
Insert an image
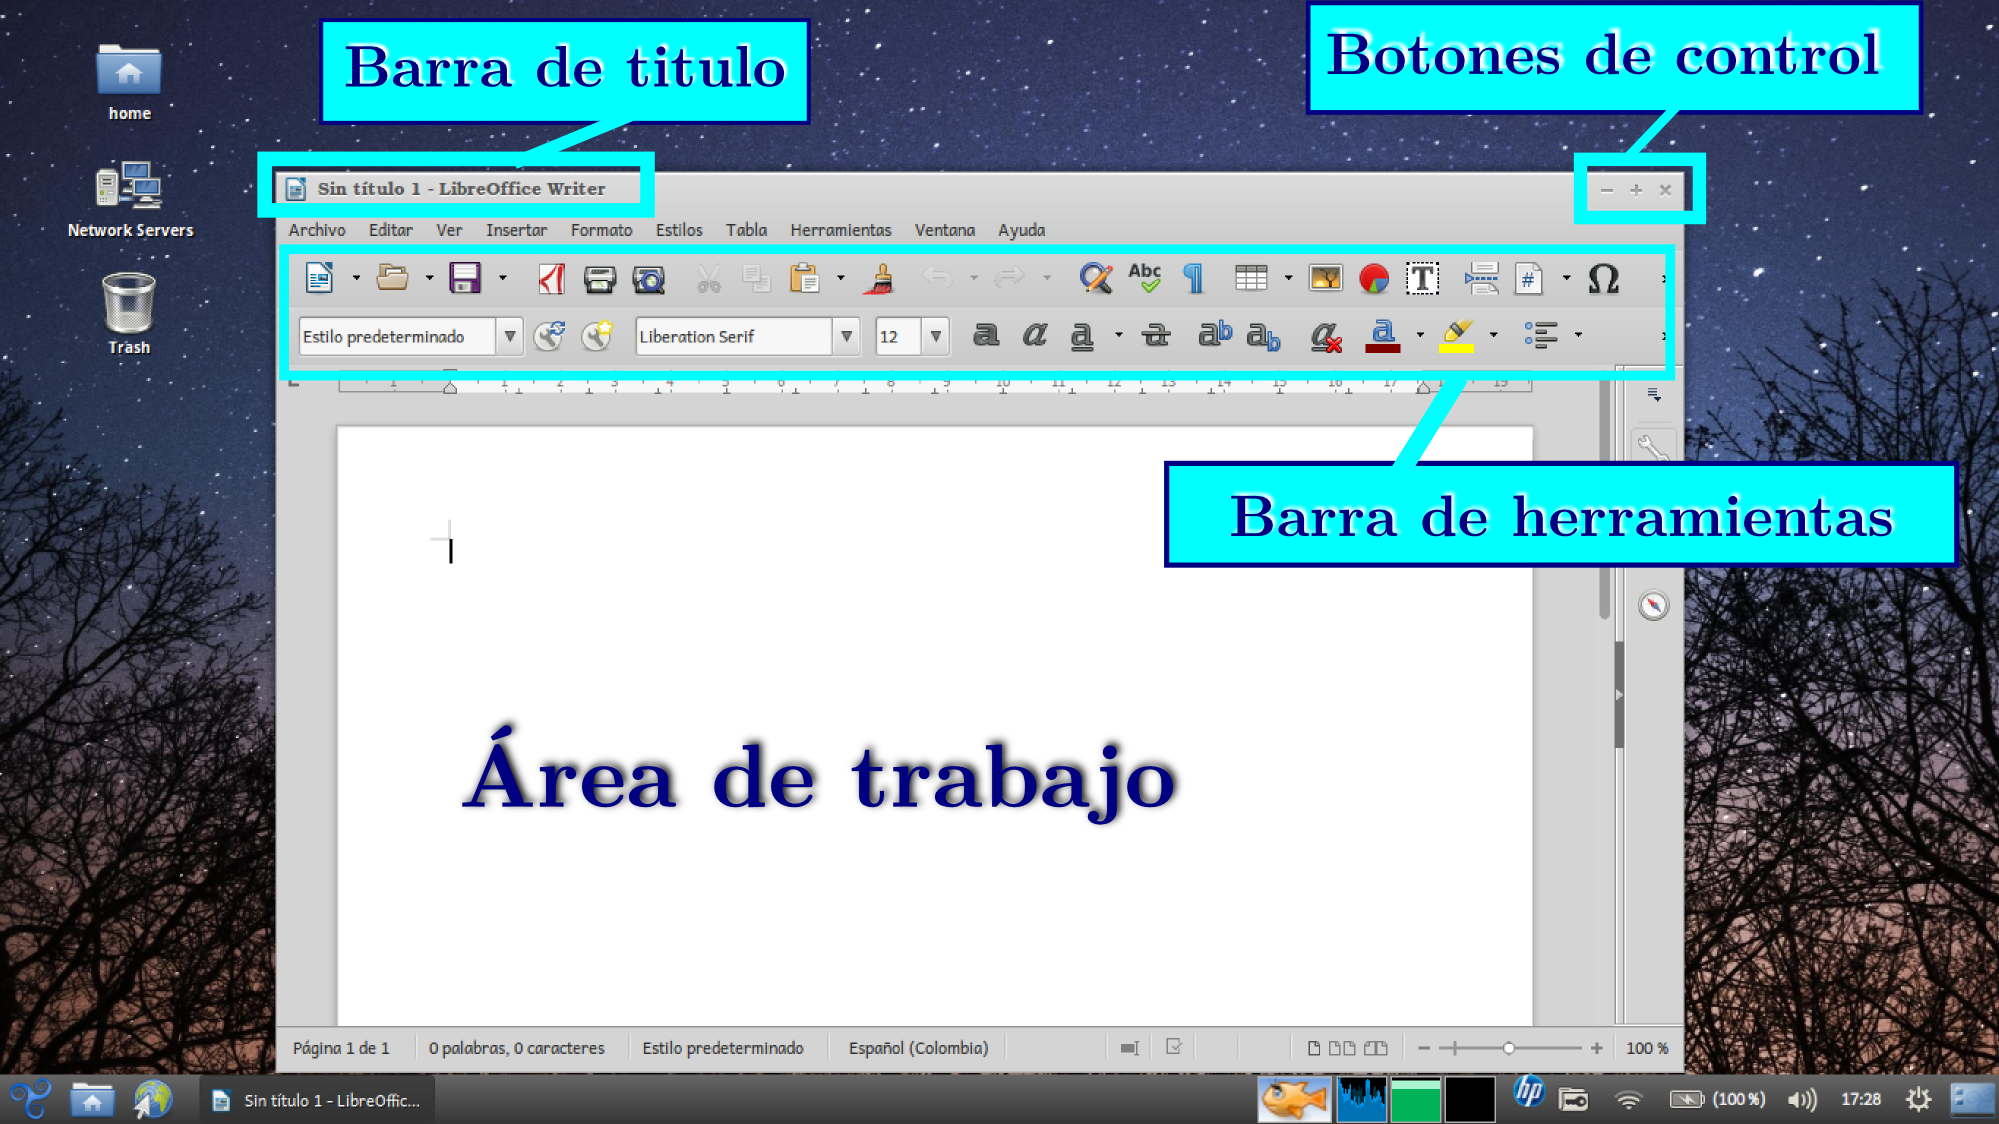coord(1325,278)
